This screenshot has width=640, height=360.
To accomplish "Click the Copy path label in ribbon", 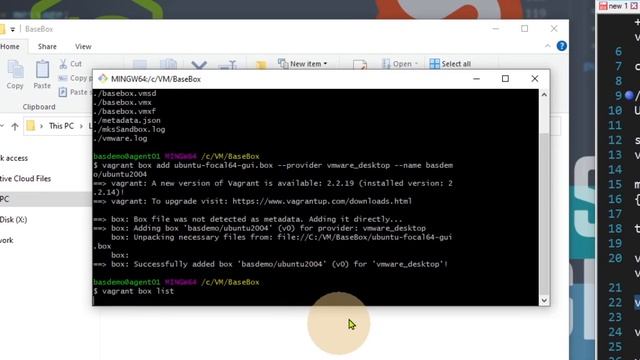I will [81, 78].
